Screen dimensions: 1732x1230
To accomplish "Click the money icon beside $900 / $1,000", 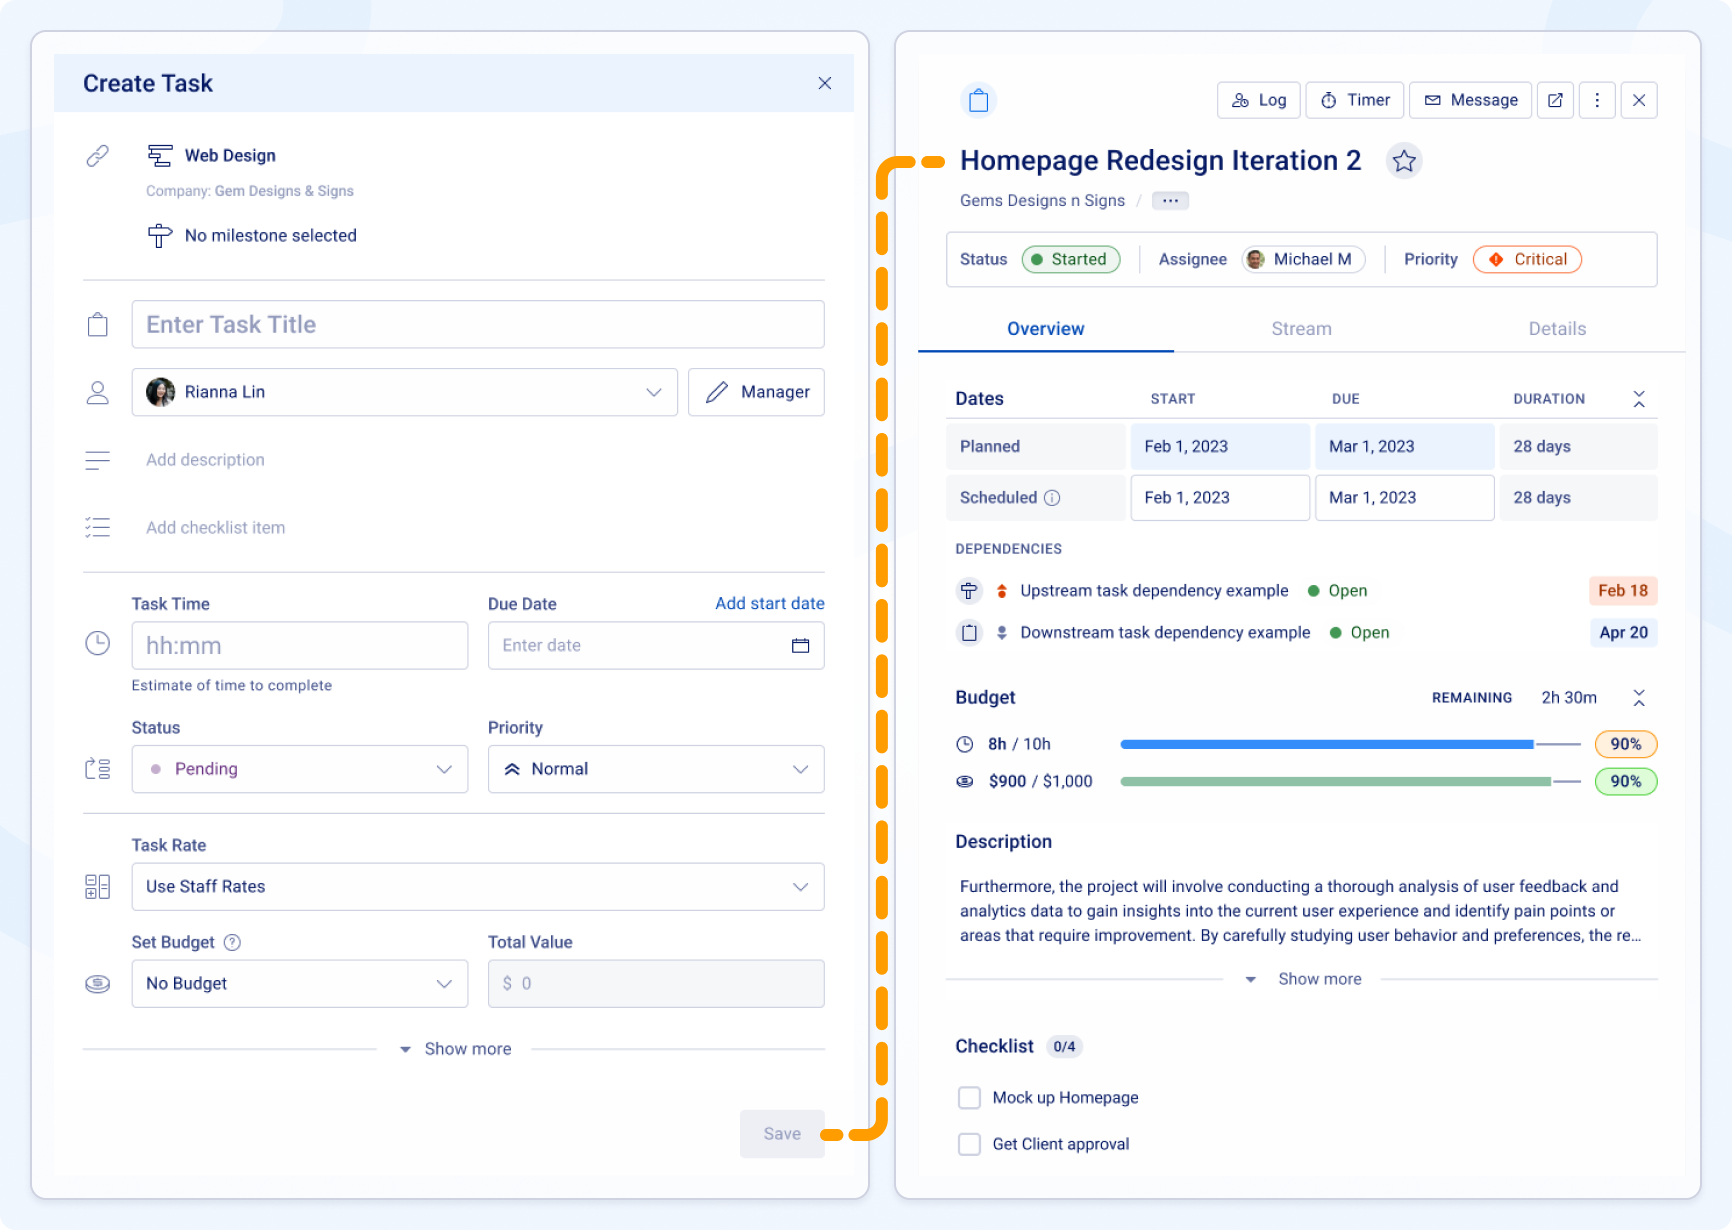I will pyautogui.click(x=964, y=782).
